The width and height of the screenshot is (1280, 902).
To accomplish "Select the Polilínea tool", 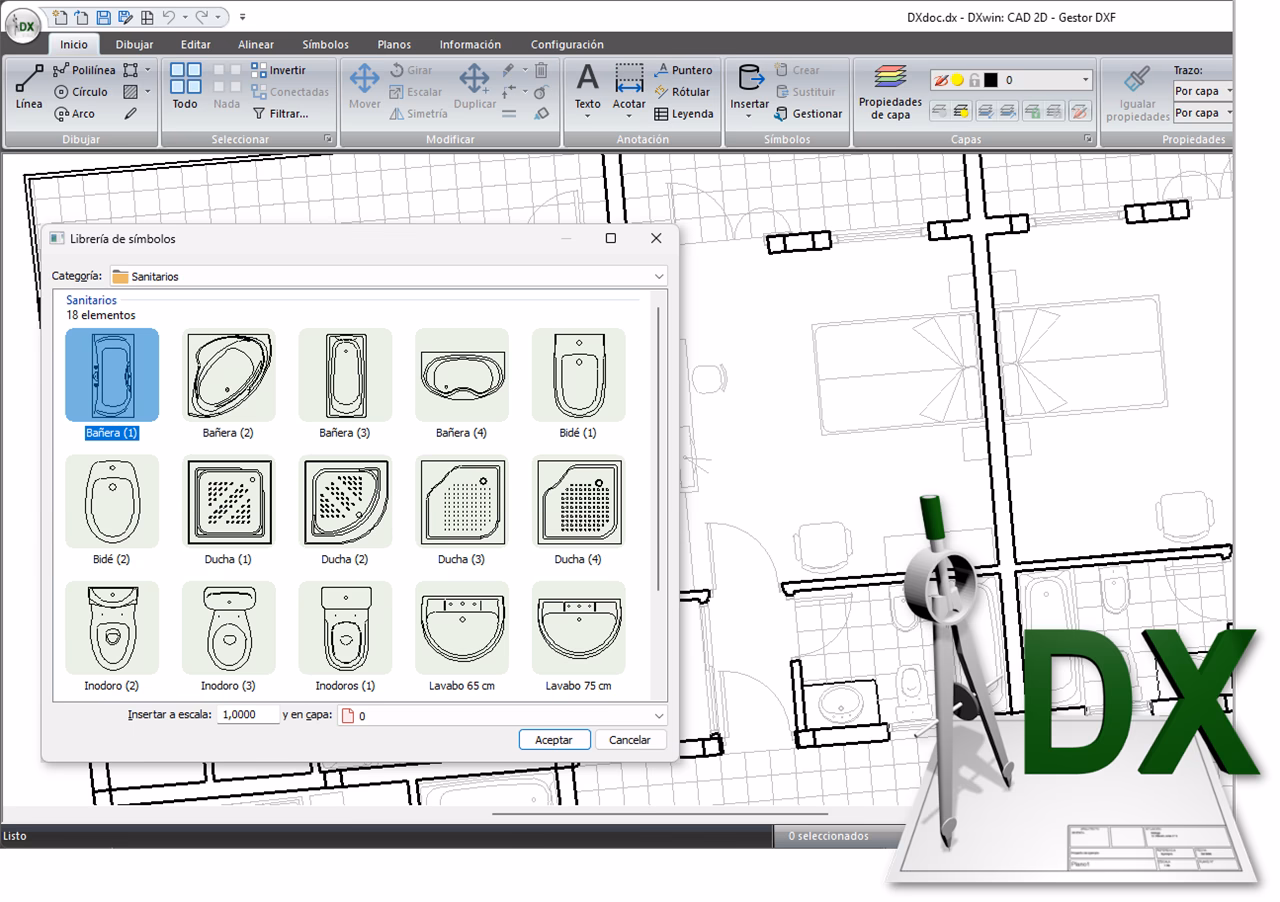I will coord(84,70).
